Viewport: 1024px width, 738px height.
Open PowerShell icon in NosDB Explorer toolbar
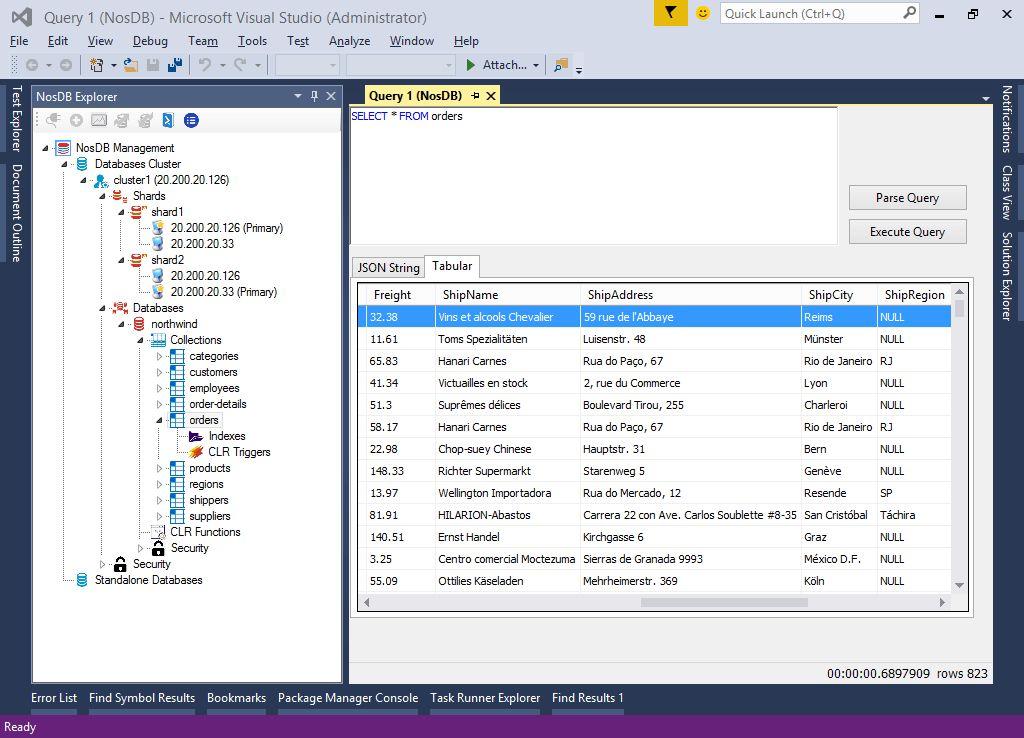(x=168, y=120)
